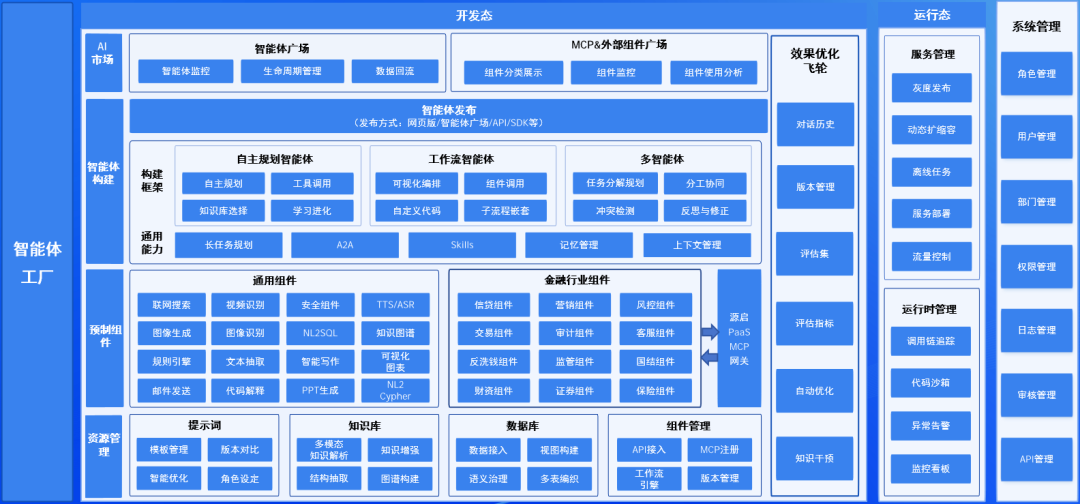Click 多模态知识解析 in 知识库

(x=329, y=450)
